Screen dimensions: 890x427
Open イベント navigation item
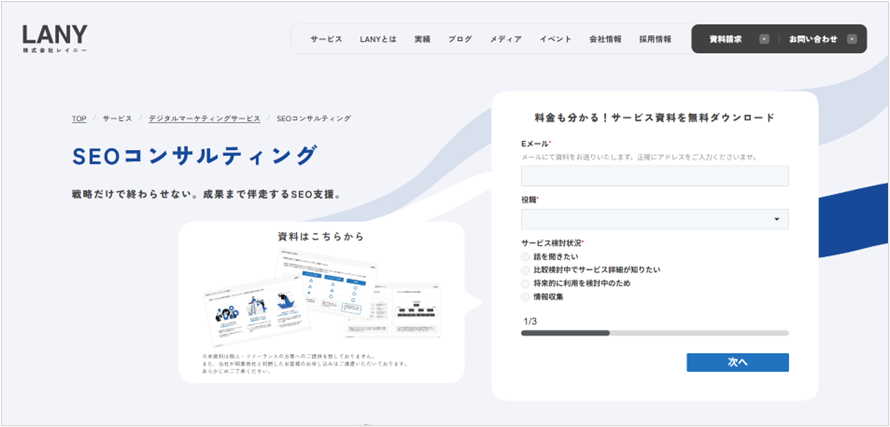click(556, 39)
